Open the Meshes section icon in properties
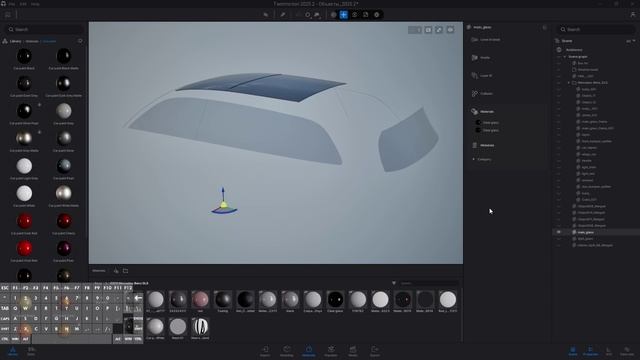The image size is (640, 360). [475, 58]
